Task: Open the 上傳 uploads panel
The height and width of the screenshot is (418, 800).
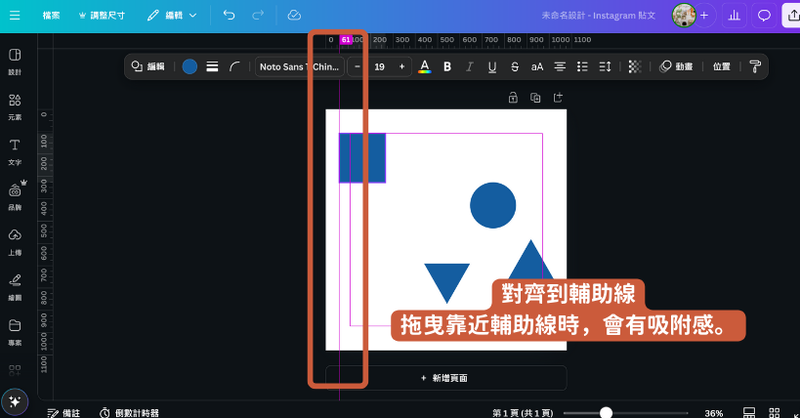Action: 15,240
